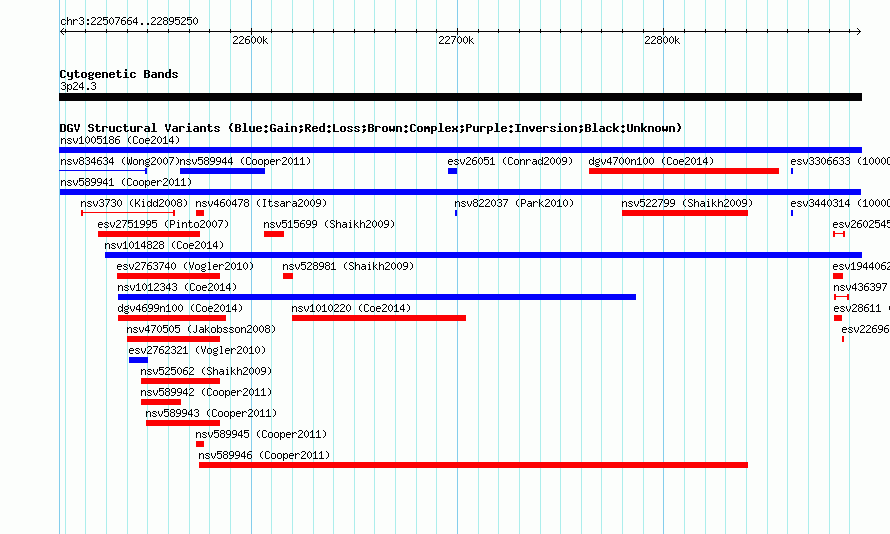
Task: Click nsv470505 (Jakobsson2008) variant label
Action: tap(201, 329)
